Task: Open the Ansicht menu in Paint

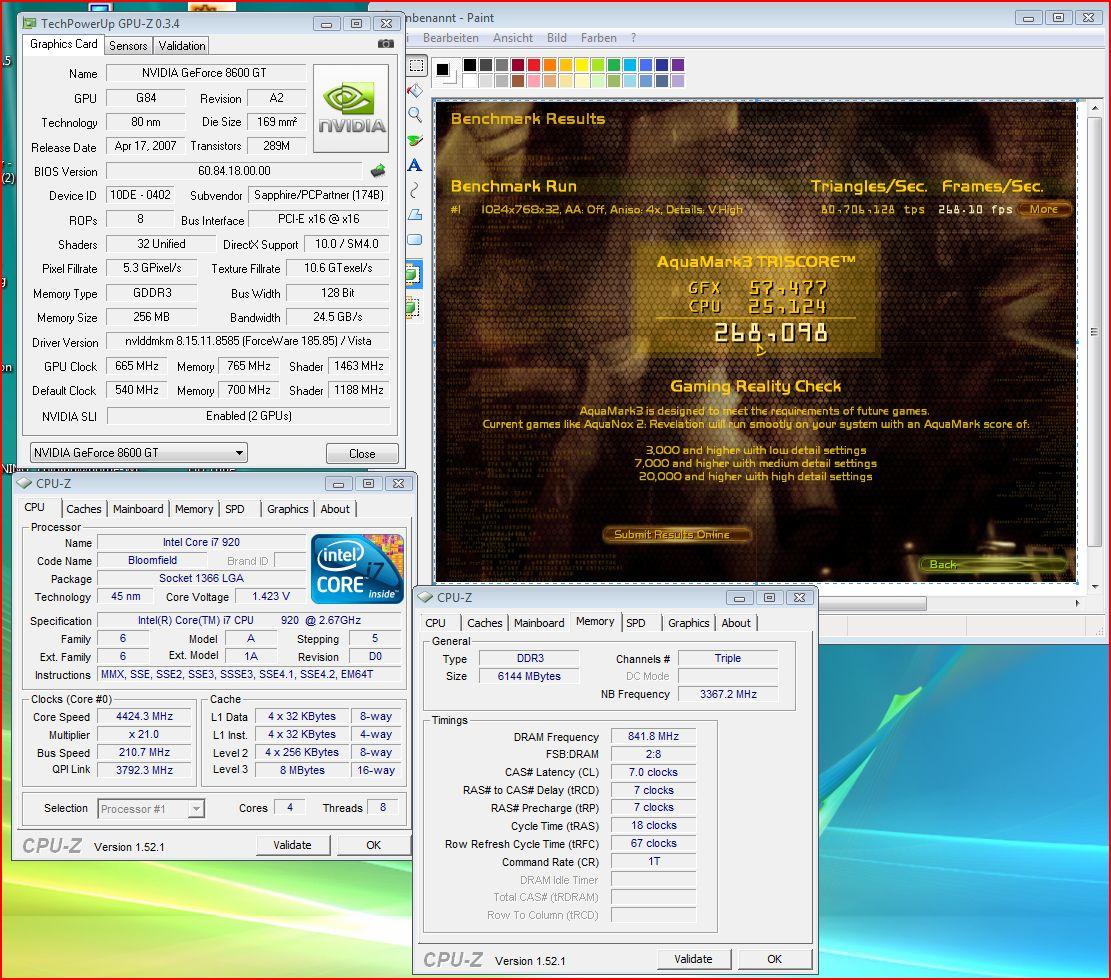Action: click(x=513, y=38)
